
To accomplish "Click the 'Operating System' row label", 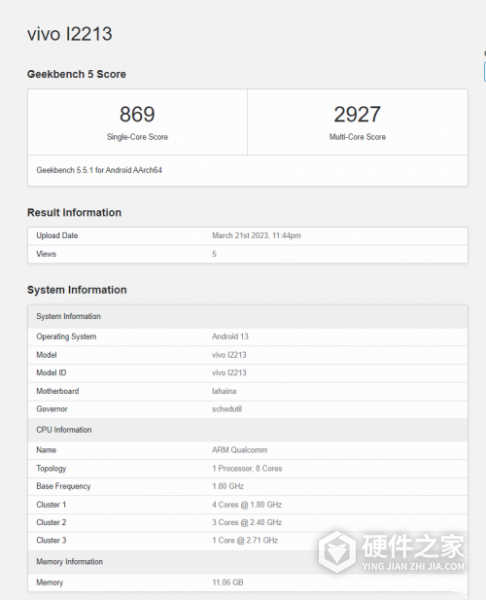I will pyautogui.click(x=66, y=337).
